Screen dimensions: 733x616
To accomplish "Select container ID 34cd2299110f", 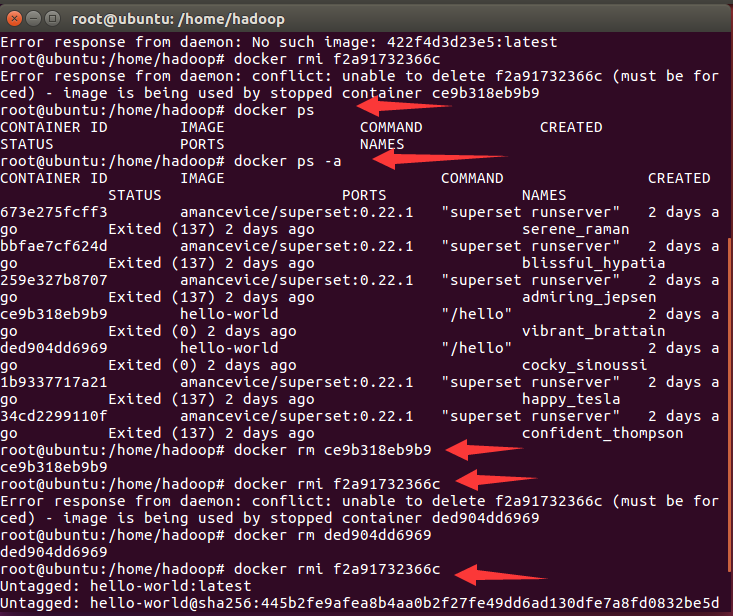I will tap(54, 416).
